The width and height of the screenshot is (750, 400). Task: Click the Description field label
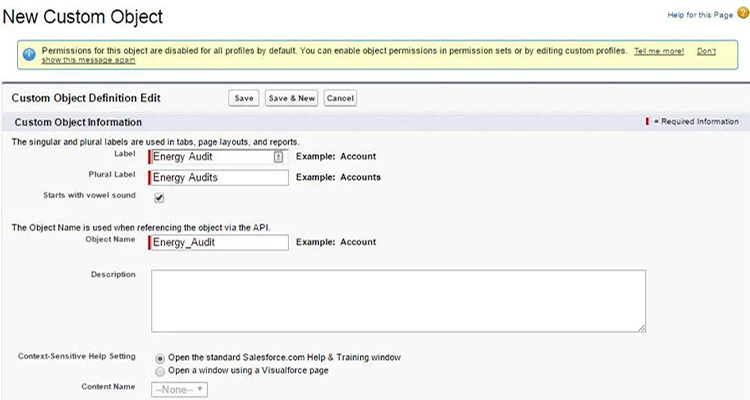113,275
